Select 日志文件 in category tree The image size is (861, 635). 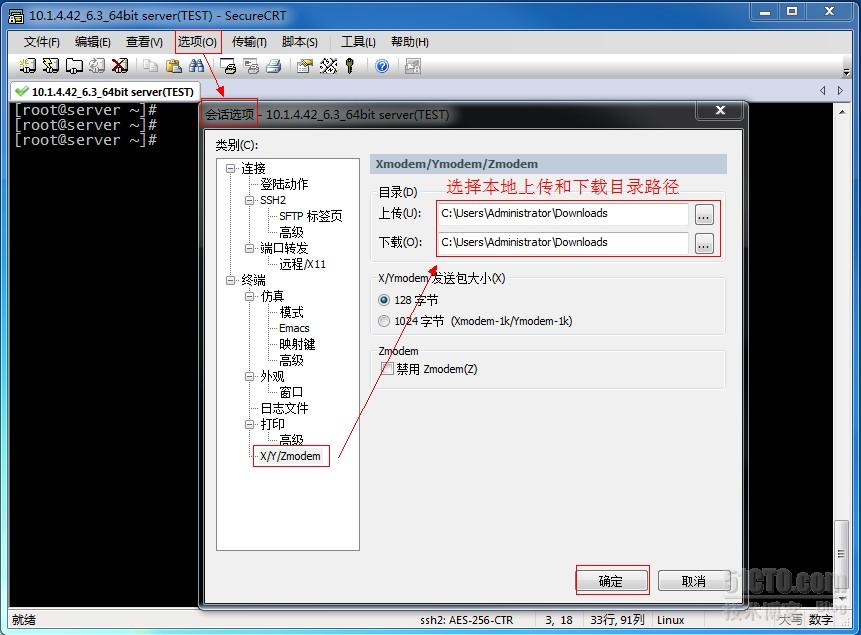coord(284,408)
